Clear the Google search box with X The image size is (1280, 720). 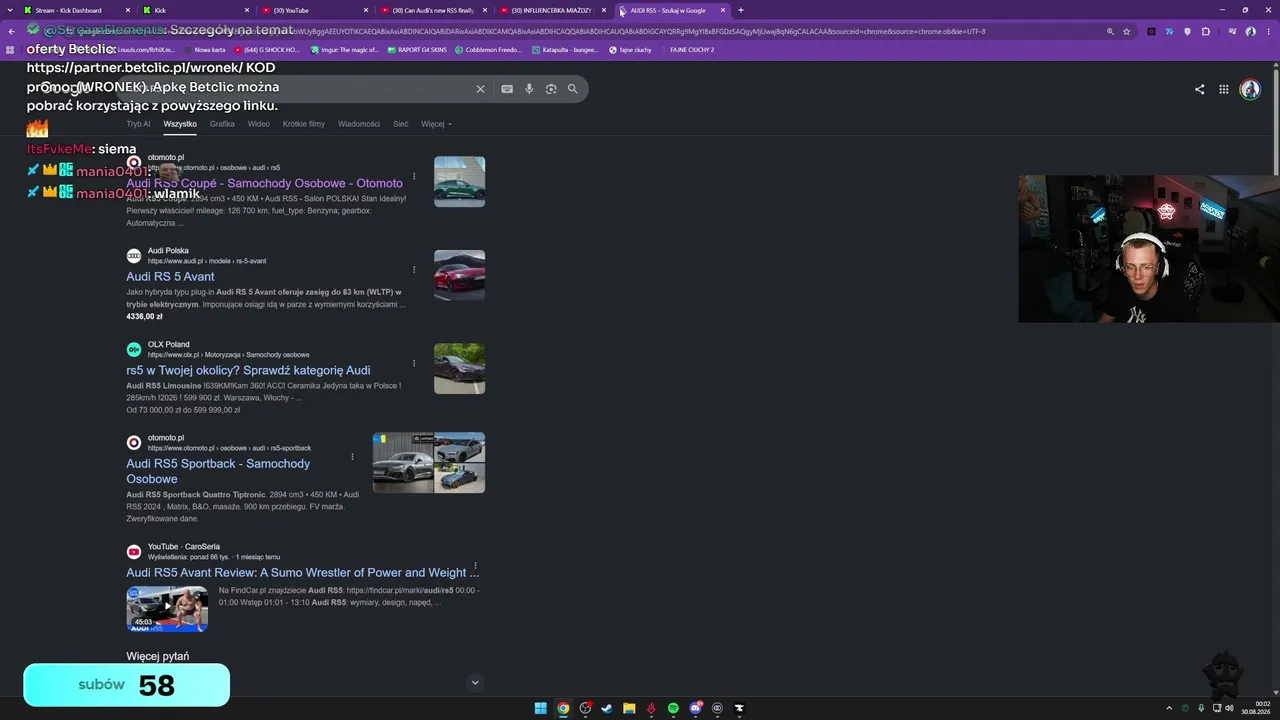coord(480,89)
